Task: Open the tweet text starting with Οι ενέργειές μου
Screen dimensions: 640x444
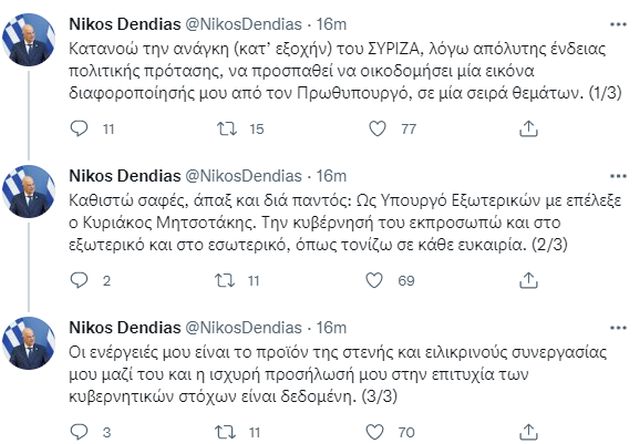Action: pyautogui.click(x=340, y=372)
